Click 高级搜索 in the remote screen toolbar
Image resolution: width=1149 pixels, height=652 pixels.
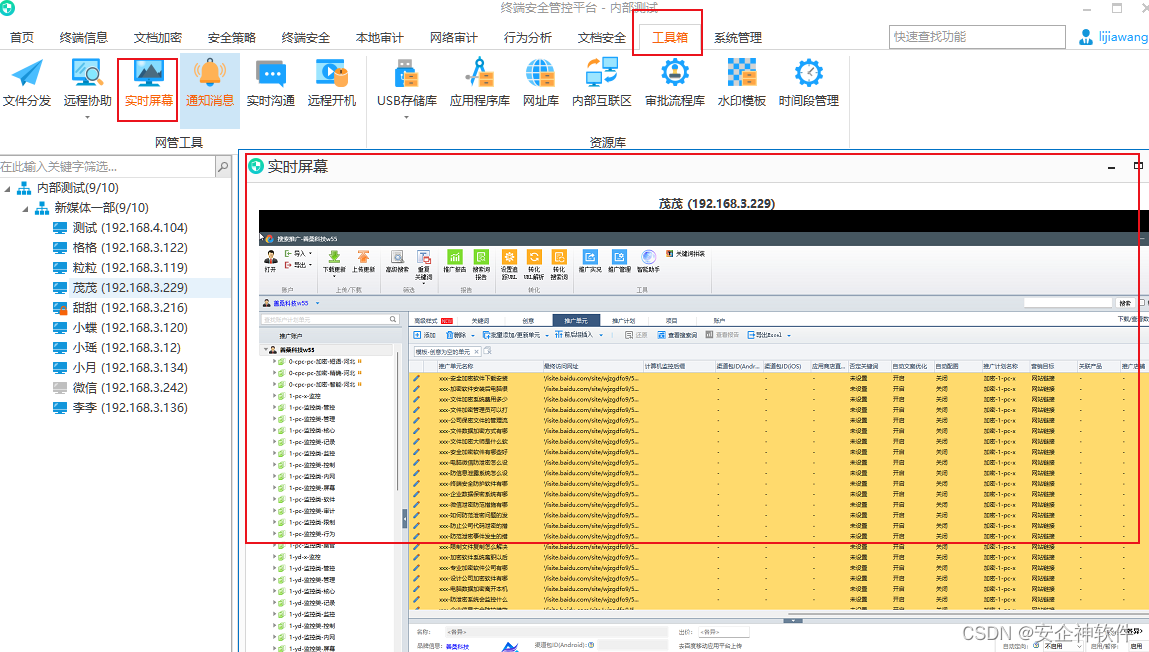pyautogui.click(x=397, y=262)
